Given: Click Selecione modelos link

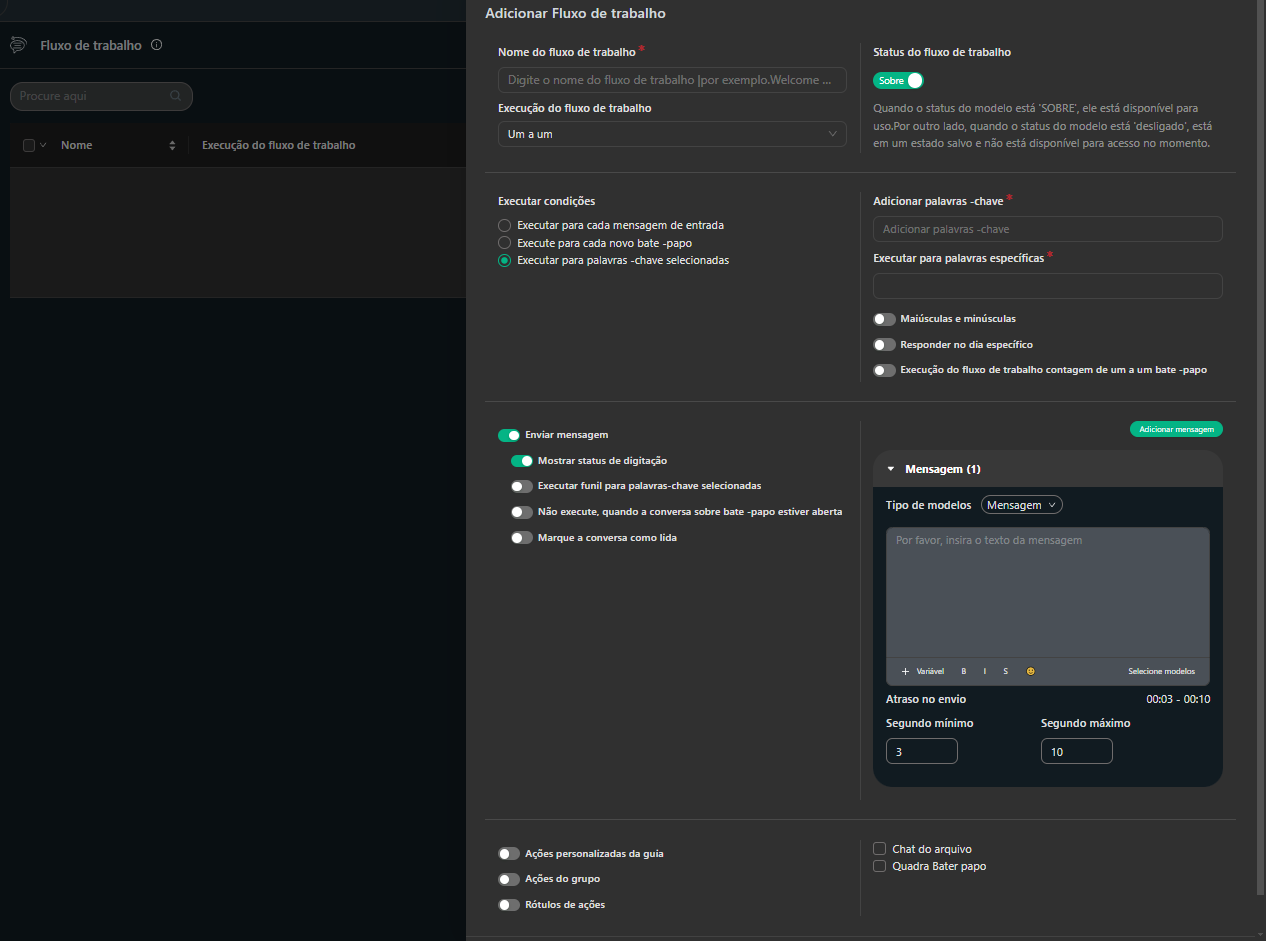Looking at the screenshot, I should coord(1161,671).
